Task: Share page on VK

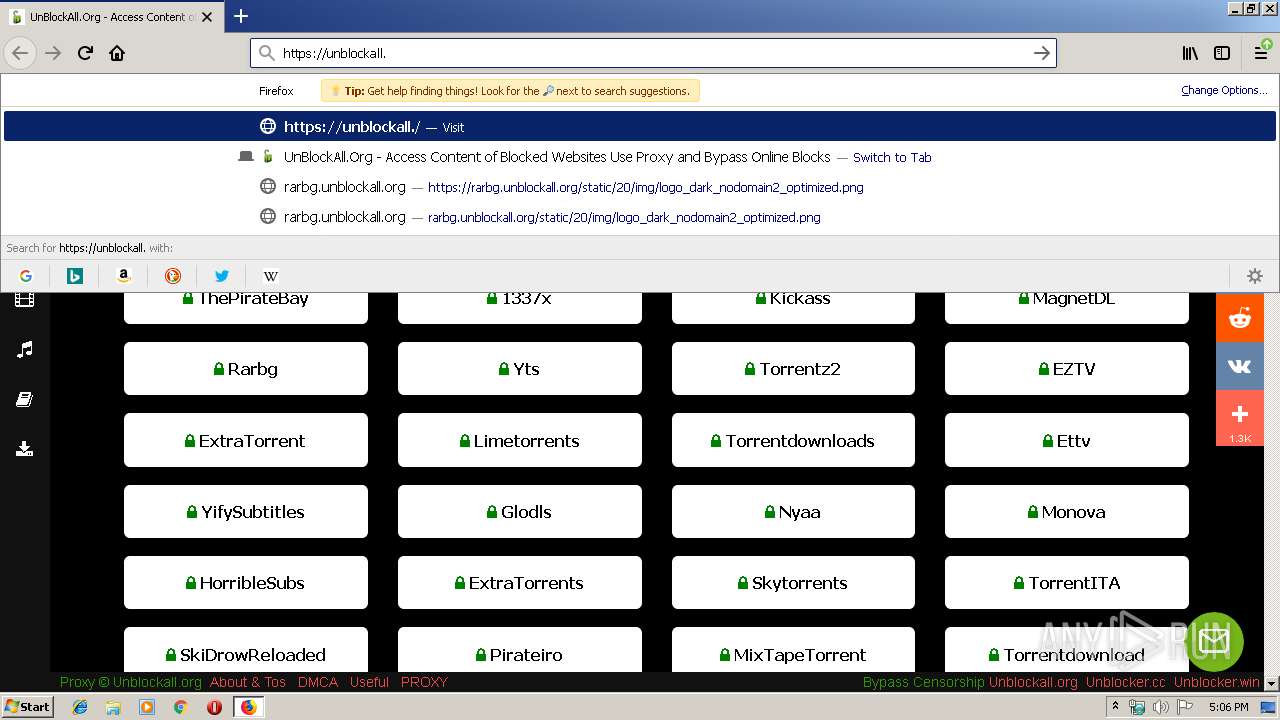Action: coord(1240,366)
